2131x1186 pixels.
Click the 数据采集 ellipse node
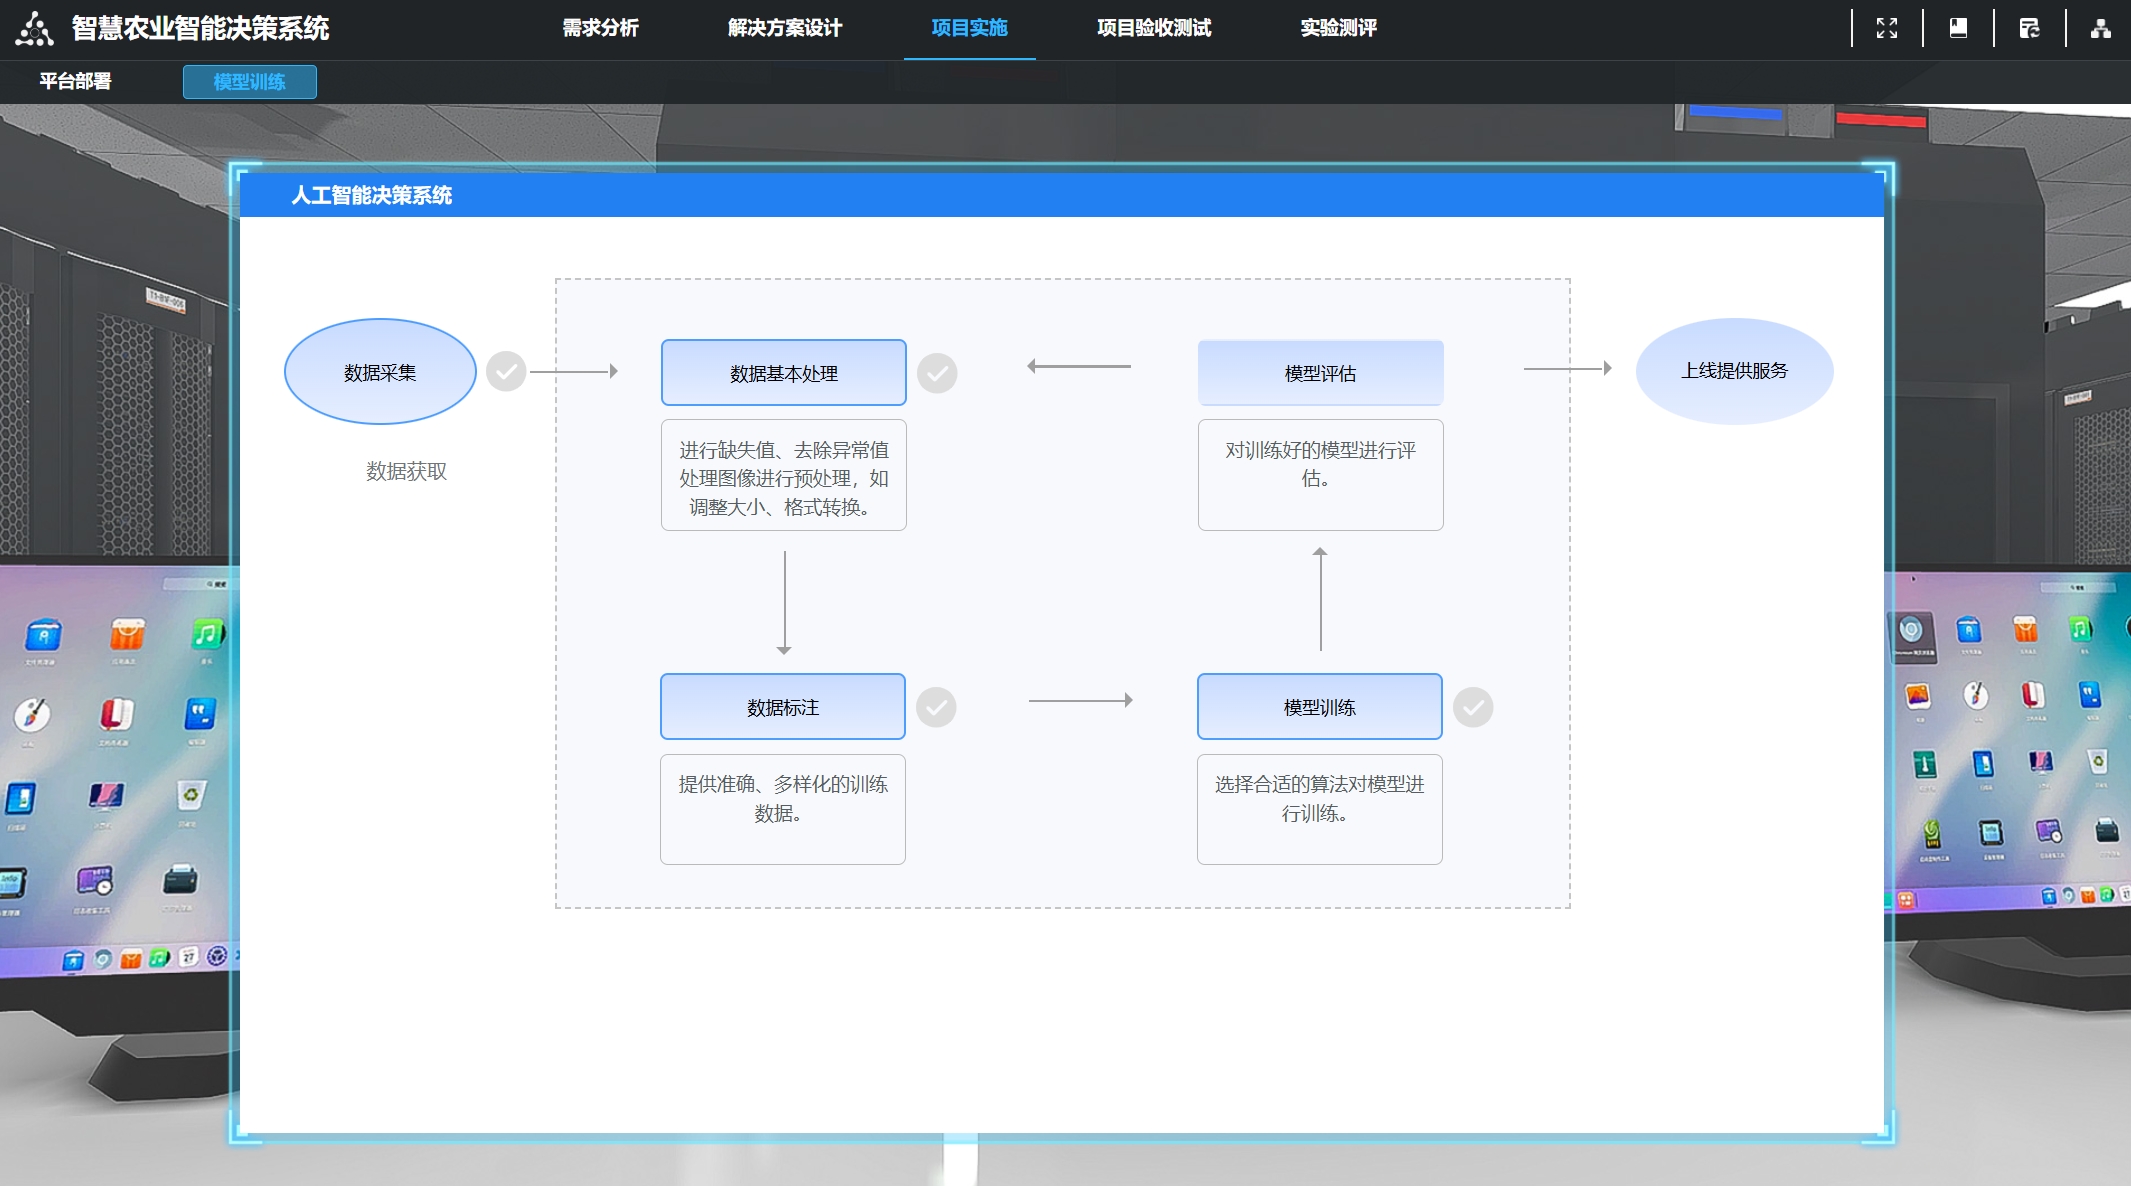click(380, 372)
